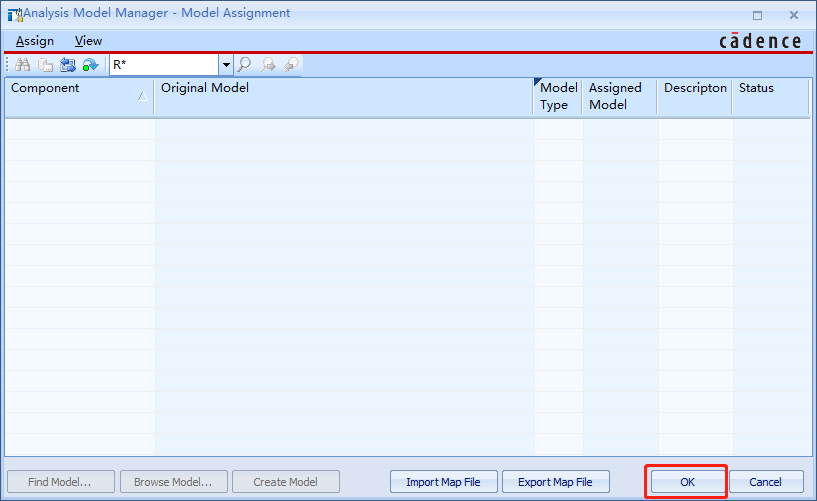Click the find previous magnifier icon
This screenshot has width=817, height=501.
[291, 65]
